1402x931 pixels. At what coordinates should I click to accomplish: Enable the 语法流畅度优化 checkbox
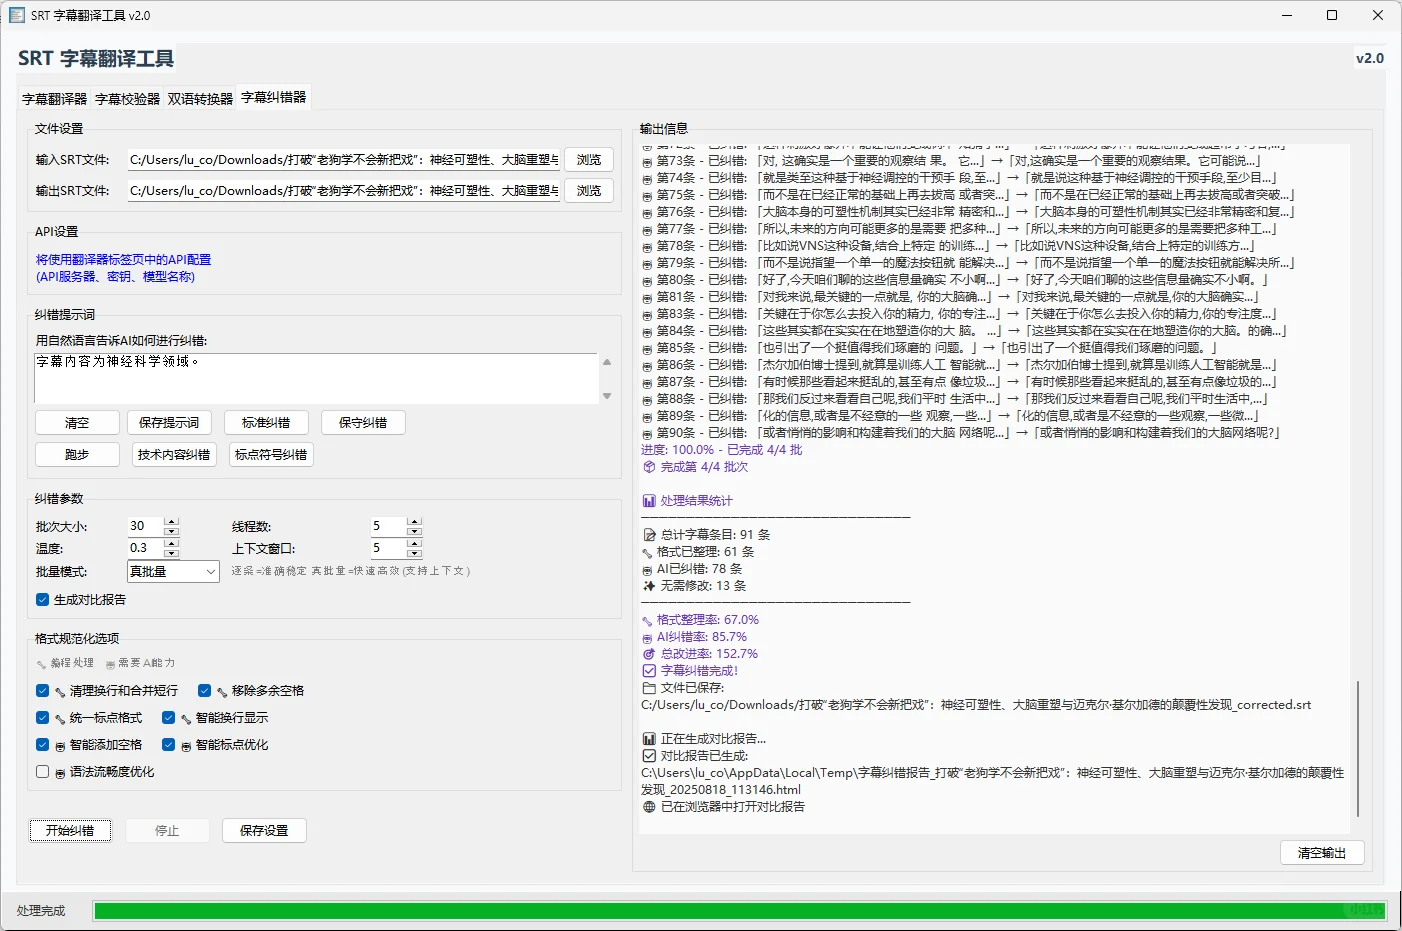coord(42,772)
